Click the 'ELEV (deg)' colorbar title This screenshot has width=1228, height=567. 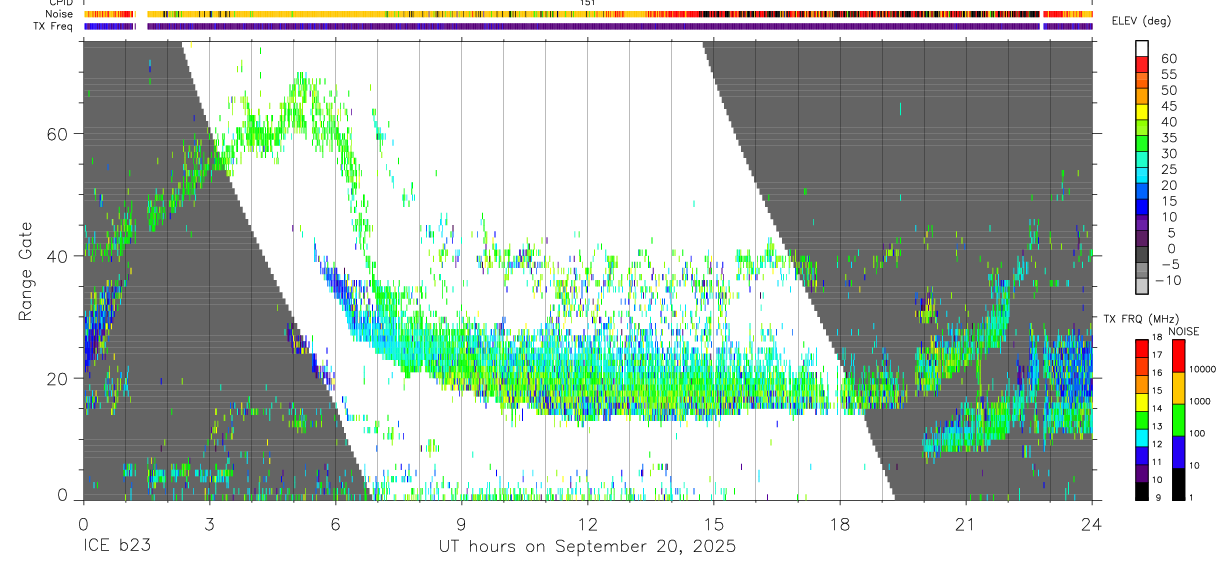coord(1141,21)
